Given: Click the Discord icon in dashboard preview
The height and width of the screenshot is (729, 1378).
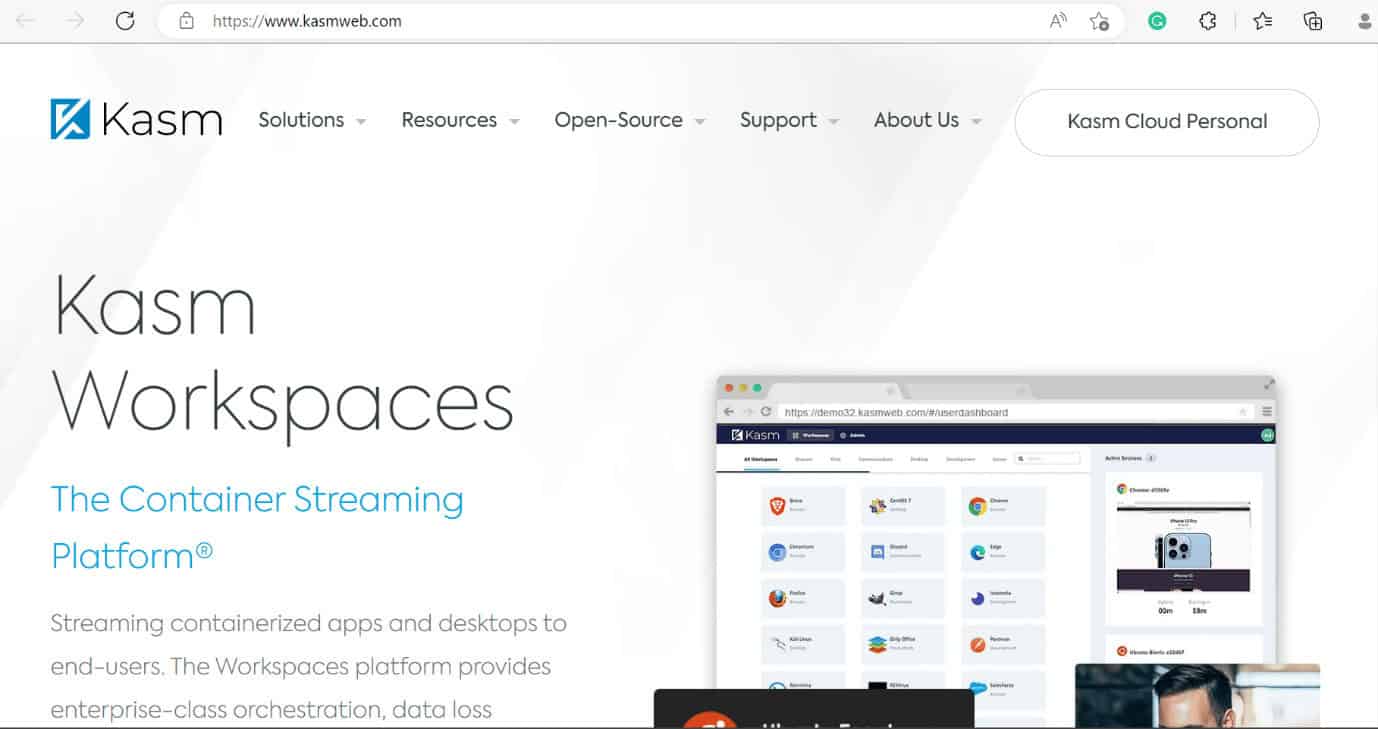Looking at the screenshot, I should pos(877,552).
